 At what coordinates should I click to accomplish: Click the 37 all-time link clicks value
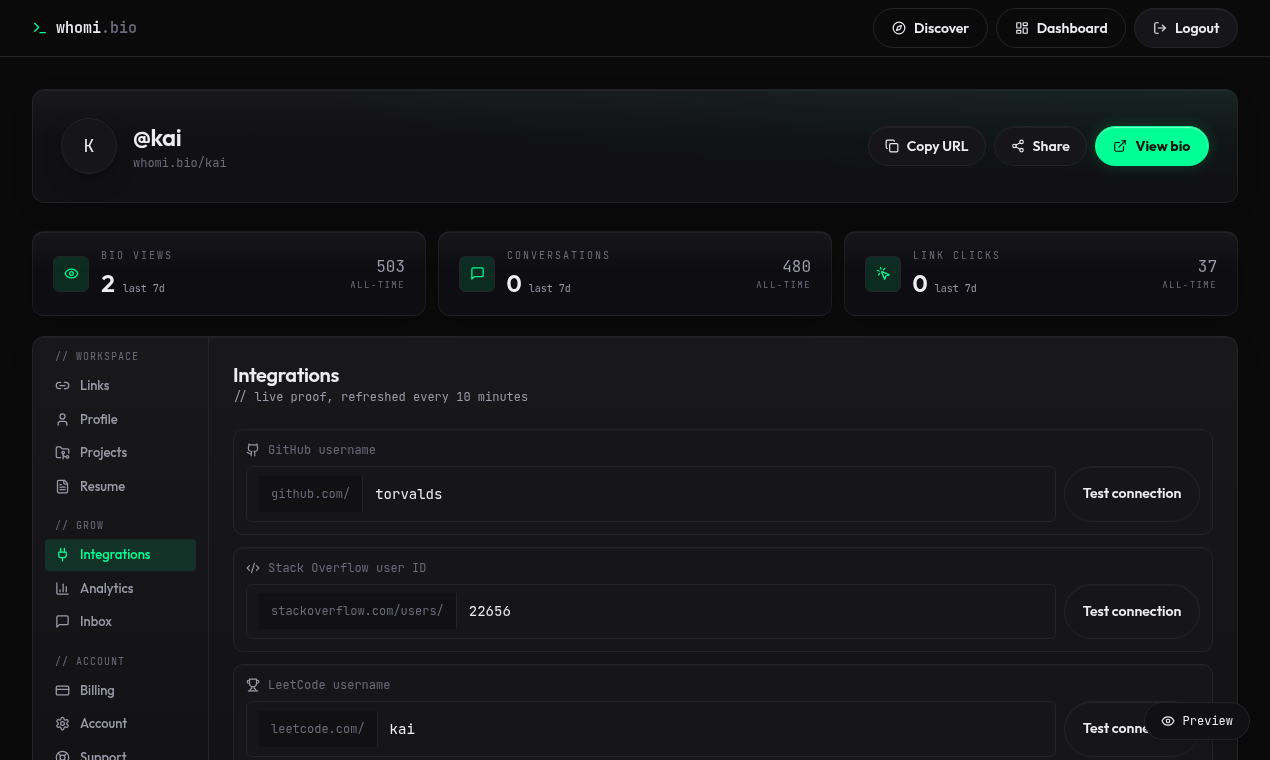coord(1207,266)
